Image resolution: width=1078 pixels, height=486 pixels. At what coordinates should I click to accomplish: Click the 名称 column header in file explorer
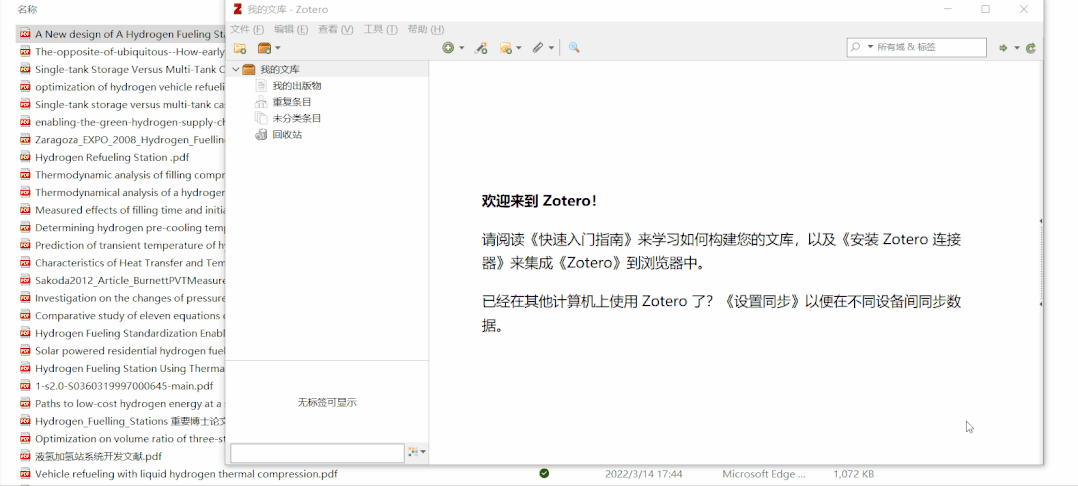[28, 9]
